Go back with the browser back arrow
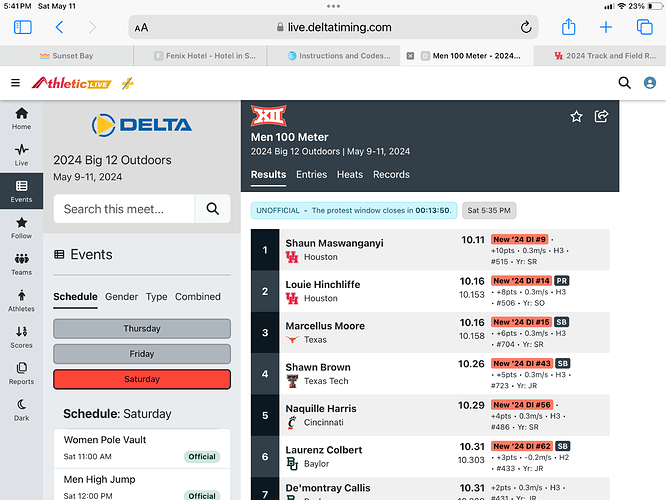Screen dimensions: 666x500 (x=59, y=27)
